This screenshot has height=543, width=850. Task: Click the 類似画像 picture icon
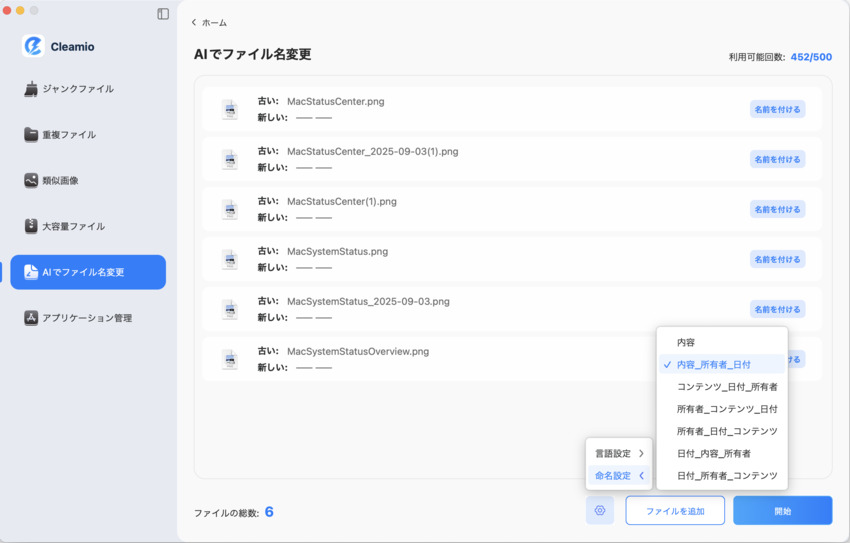[x=31, y=180]
